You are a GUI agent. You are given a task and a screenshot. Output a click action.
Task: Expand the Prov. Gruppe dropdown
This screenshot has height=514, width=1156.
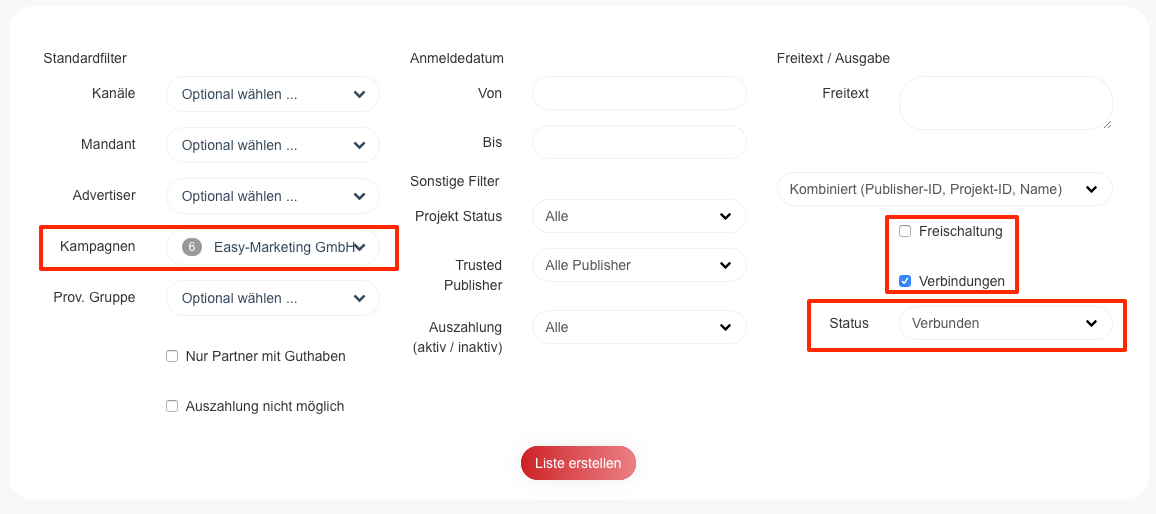click(272, 298)
